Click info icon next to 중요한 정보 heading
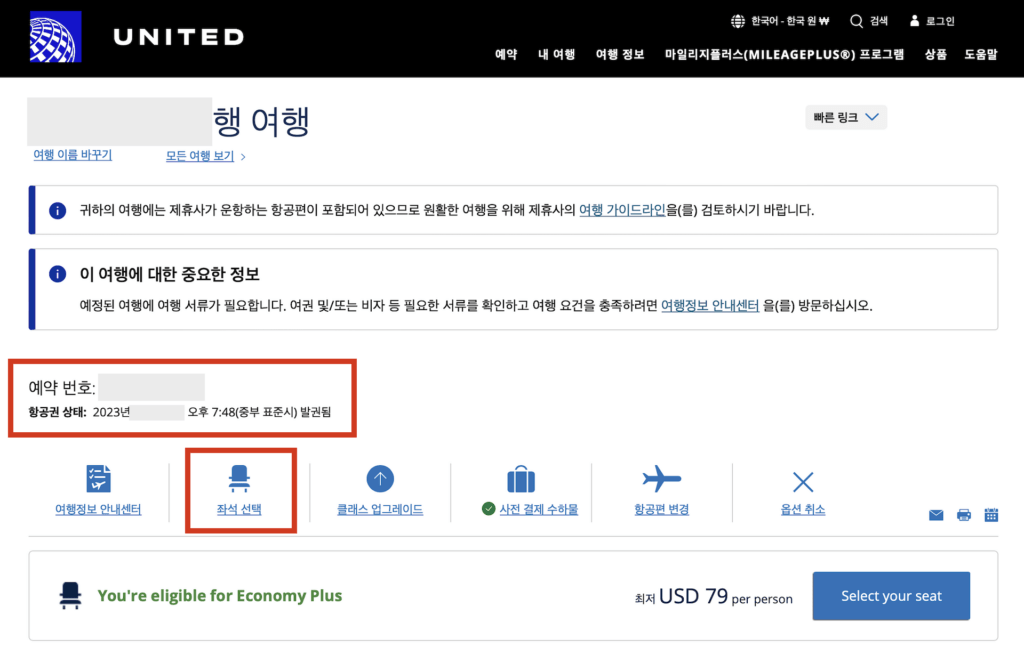The image size is (1024, 655). click(57, 274)
